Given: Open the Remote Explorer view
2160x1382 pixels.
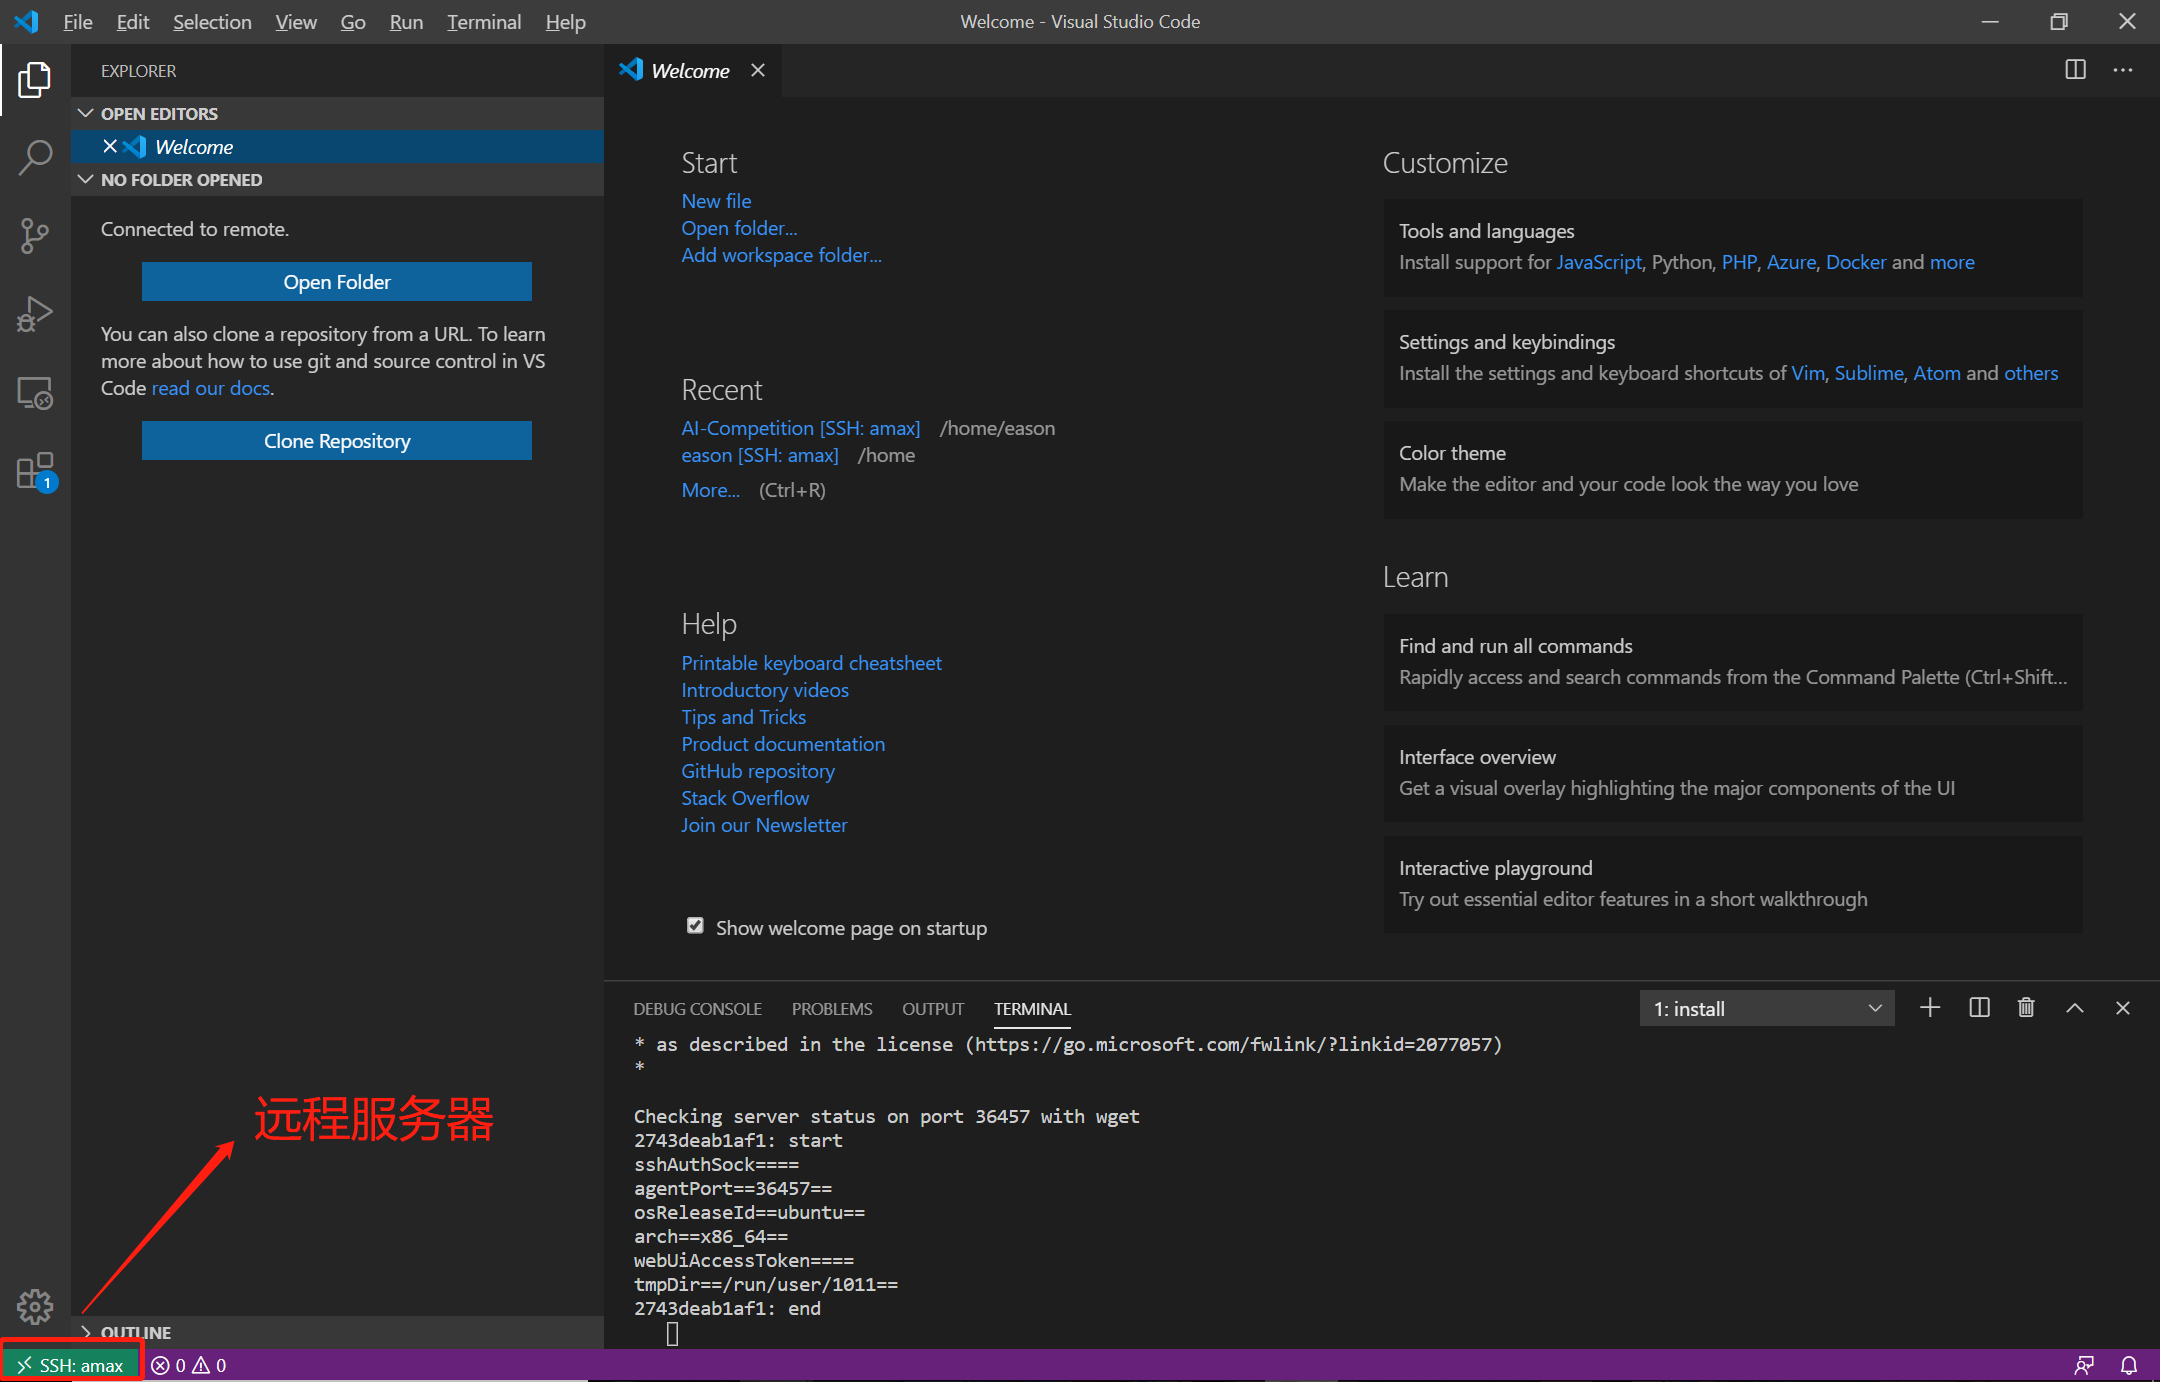Looking at the screenshot, I should (35, 393).
